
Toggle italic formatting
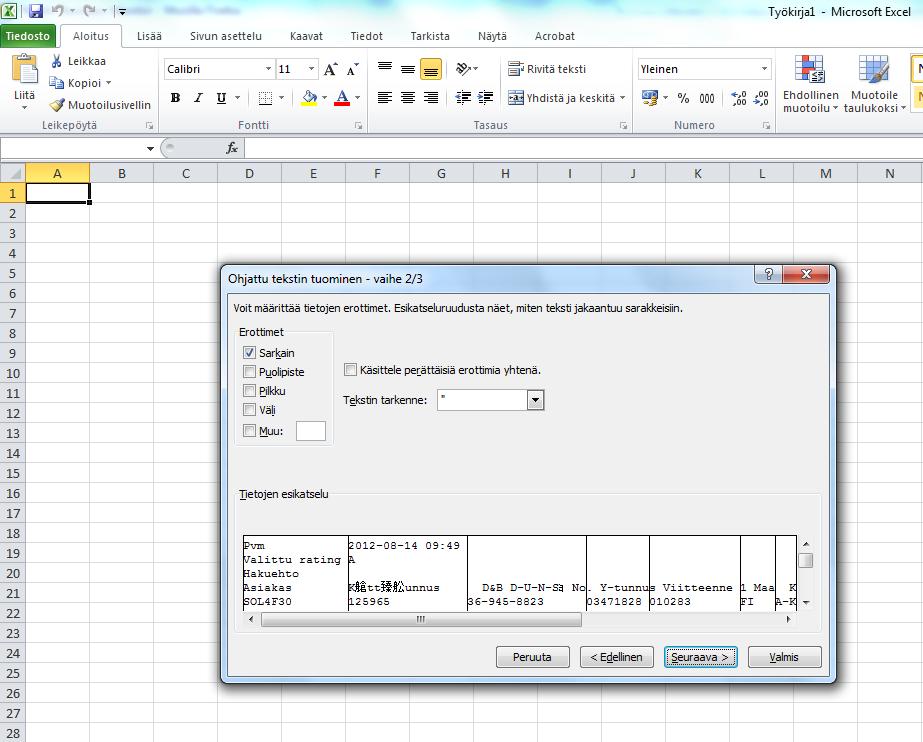(x=198, y=98)
